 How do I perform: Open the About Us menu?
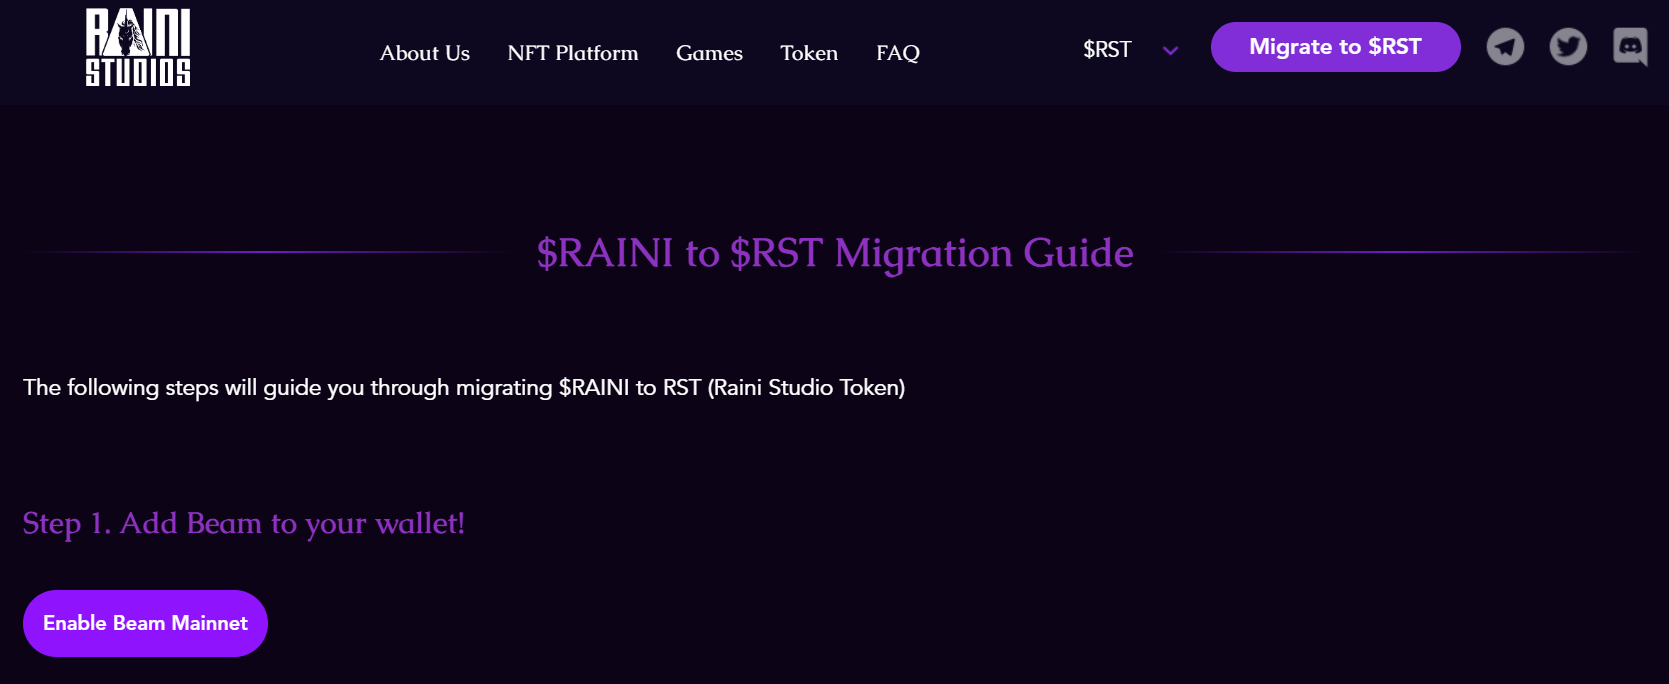click(x=425, y=53)
